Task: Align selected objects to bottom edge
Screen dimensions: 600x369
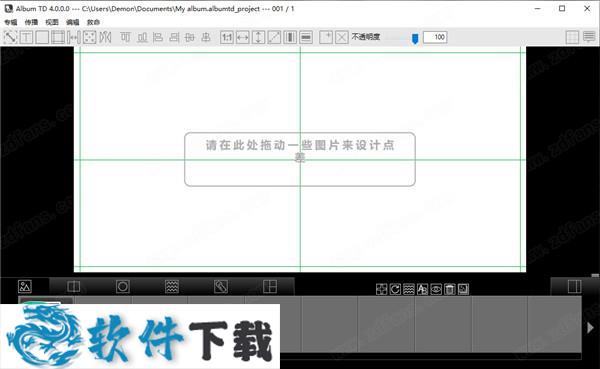Action: (x=142, y=37)
